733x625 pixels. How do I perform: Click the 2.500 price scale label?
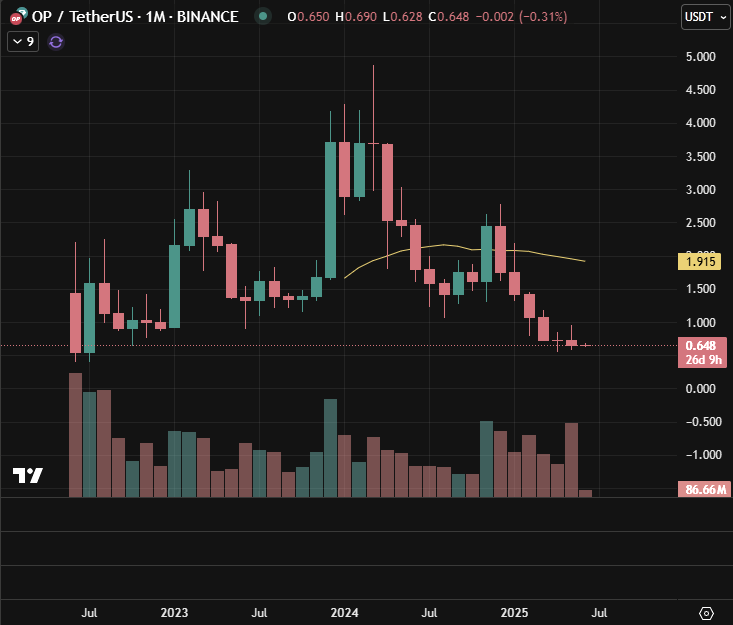pyautogui.click(x=700, y=223)
